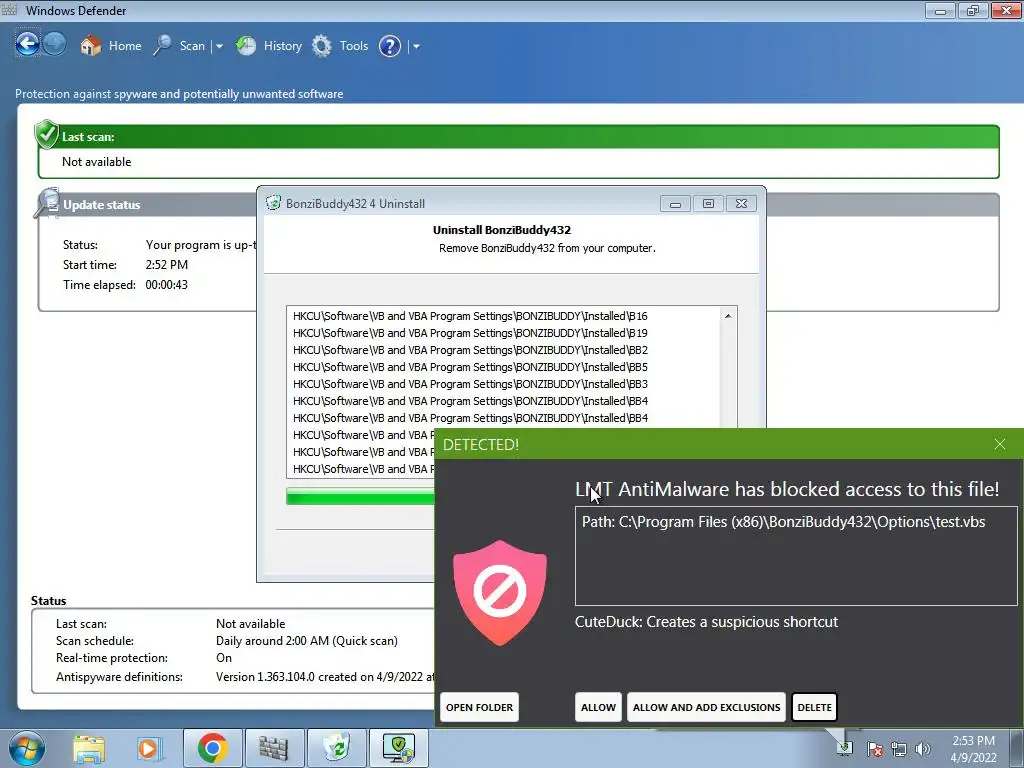This screenshot has height=768, width=1024.
Task: Close the DETECTED! alert popup
Action: [x=1000, y=444]
